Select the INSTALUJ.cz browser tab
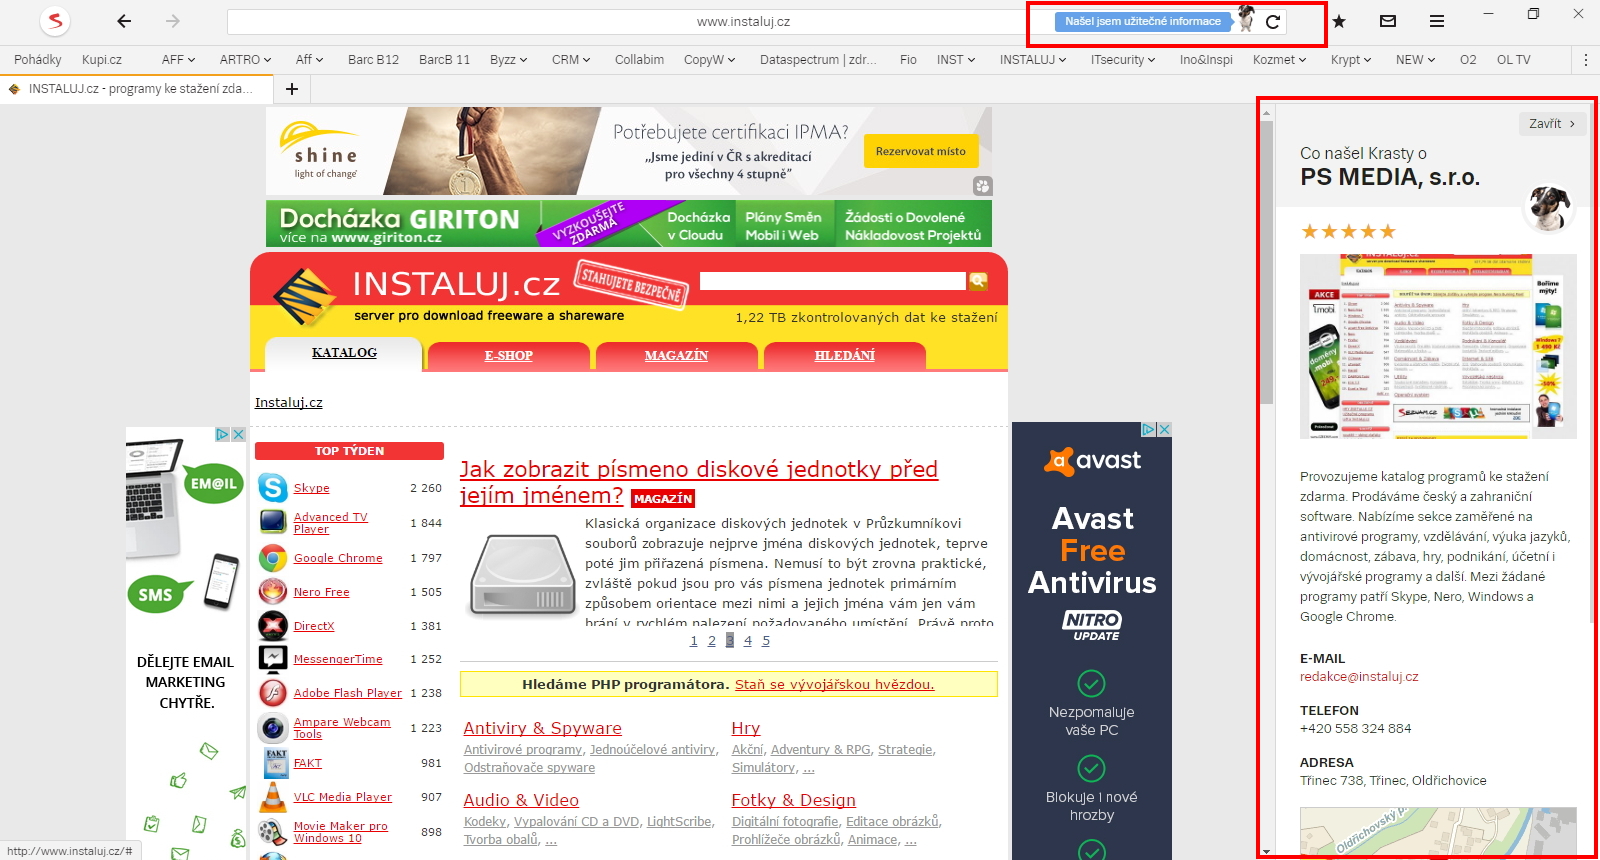The image size is (1600, 860). pyautogui.click(x=136, y=89)
